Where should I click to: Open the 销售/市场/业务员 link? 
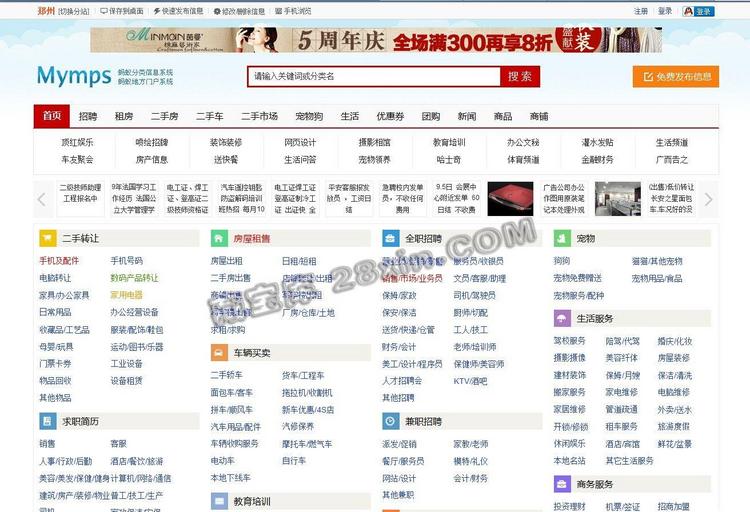[412, 278]
